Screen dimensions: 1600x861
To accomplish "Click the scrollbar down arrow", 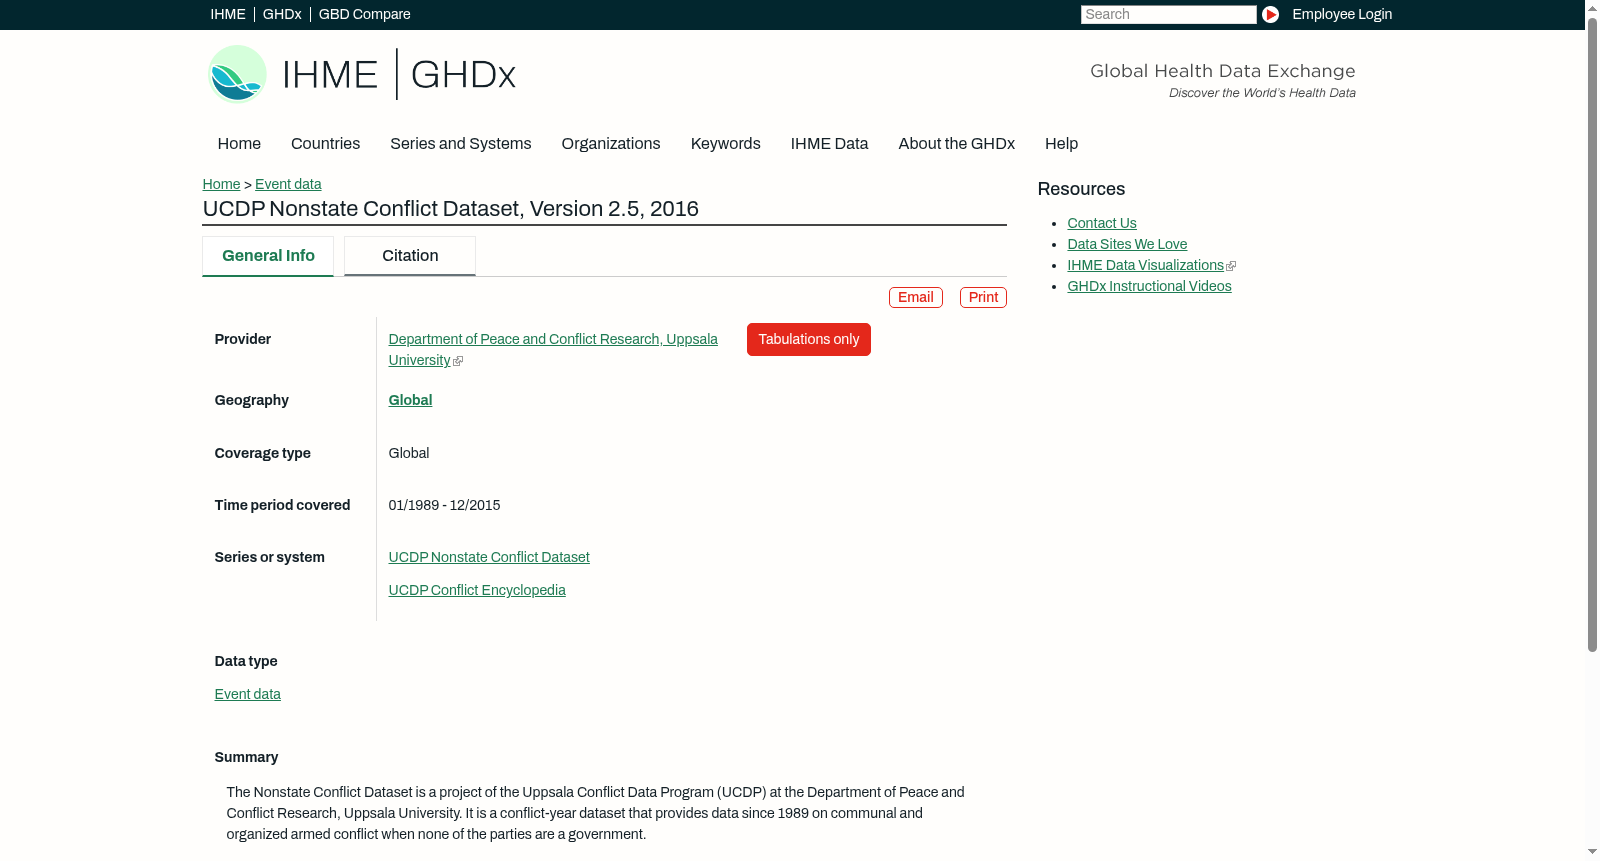I will pos(1592,852).
